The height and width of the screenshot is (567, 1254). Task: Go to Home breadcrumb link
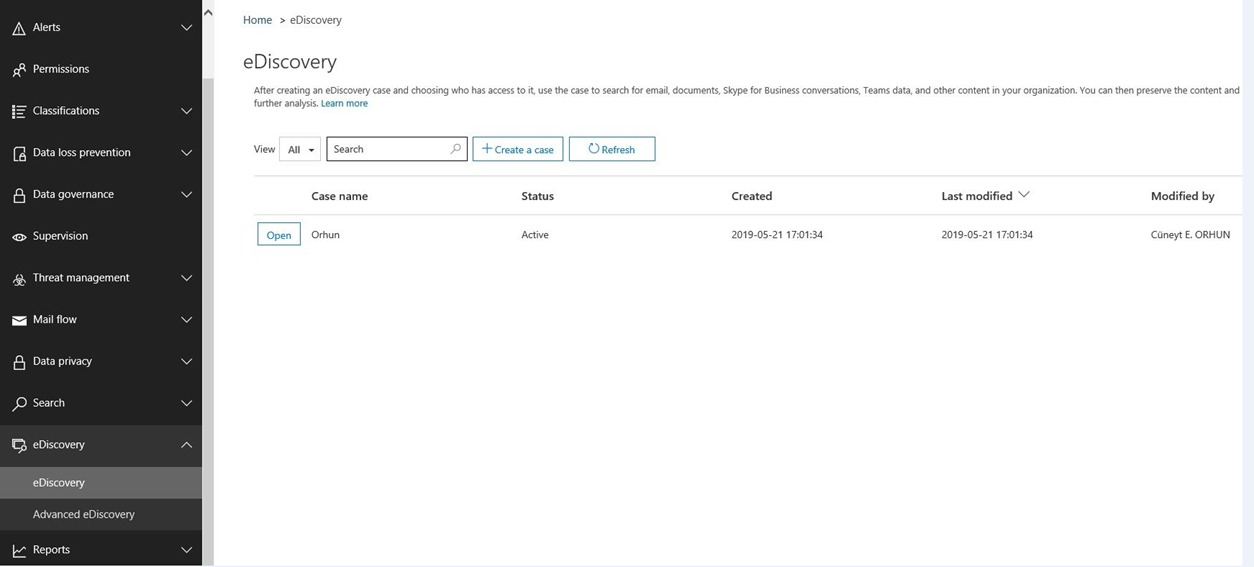tap(257, 20)
